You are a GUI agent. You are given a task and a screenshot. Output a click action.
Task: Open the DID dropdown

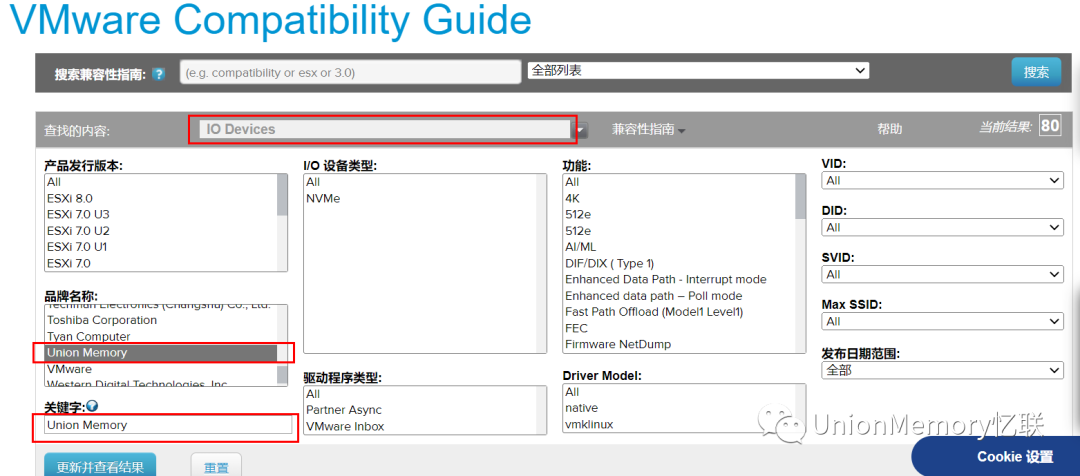pyautogui.click(x=942, y=227)
